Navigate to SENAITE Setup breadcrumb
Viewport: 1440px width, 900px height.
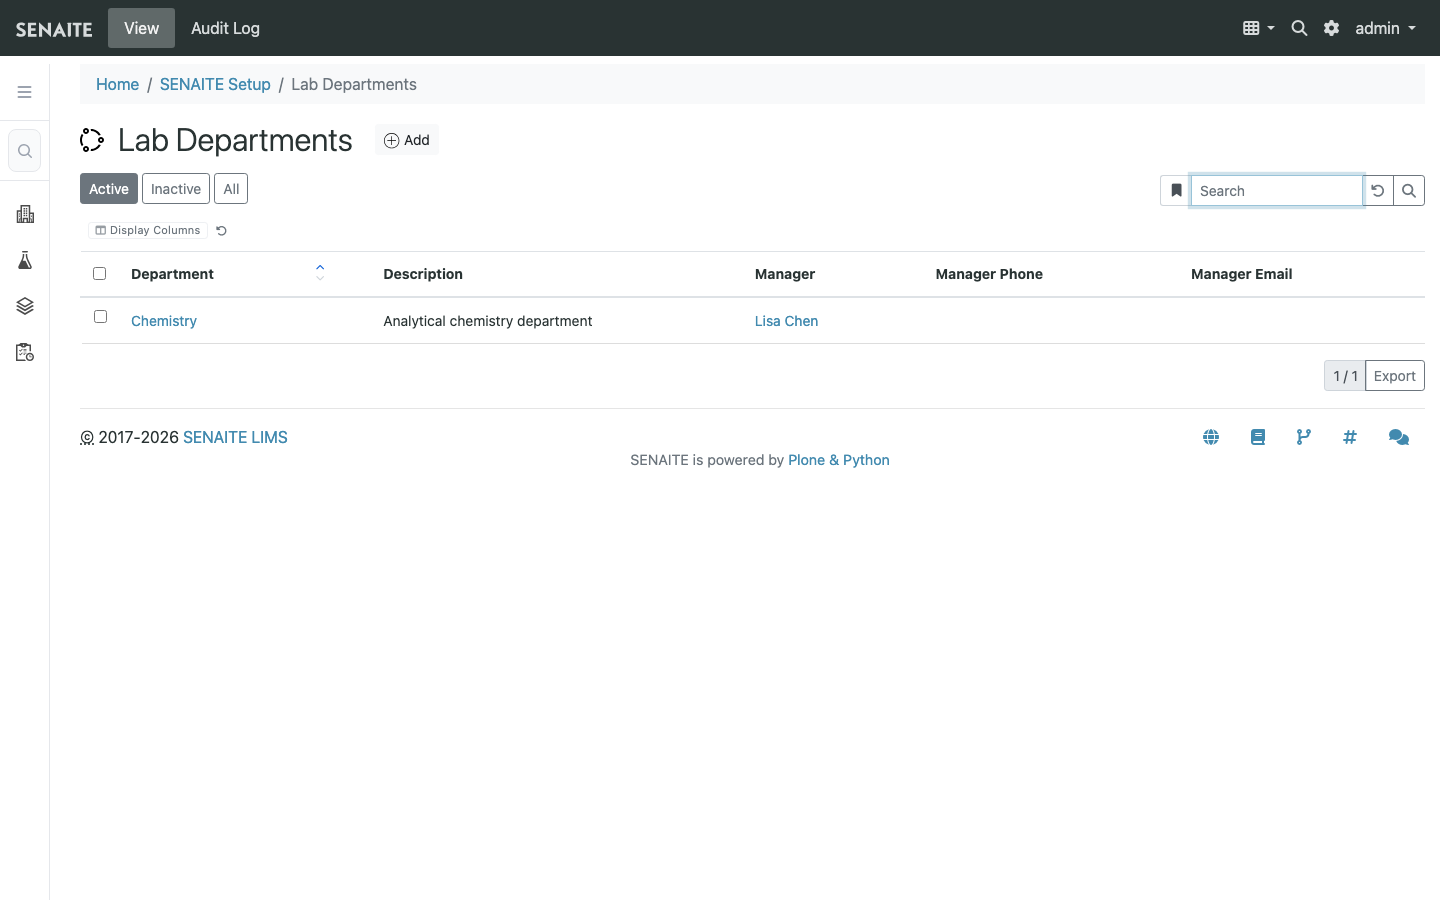[215, 84]
